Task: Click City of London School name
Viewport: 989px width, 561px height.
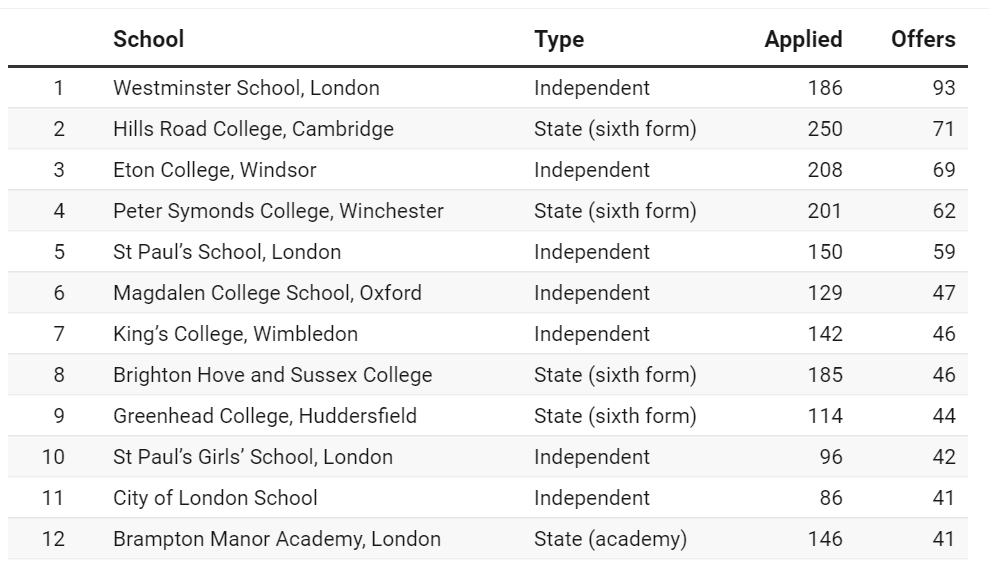Action: coord(215,498)
